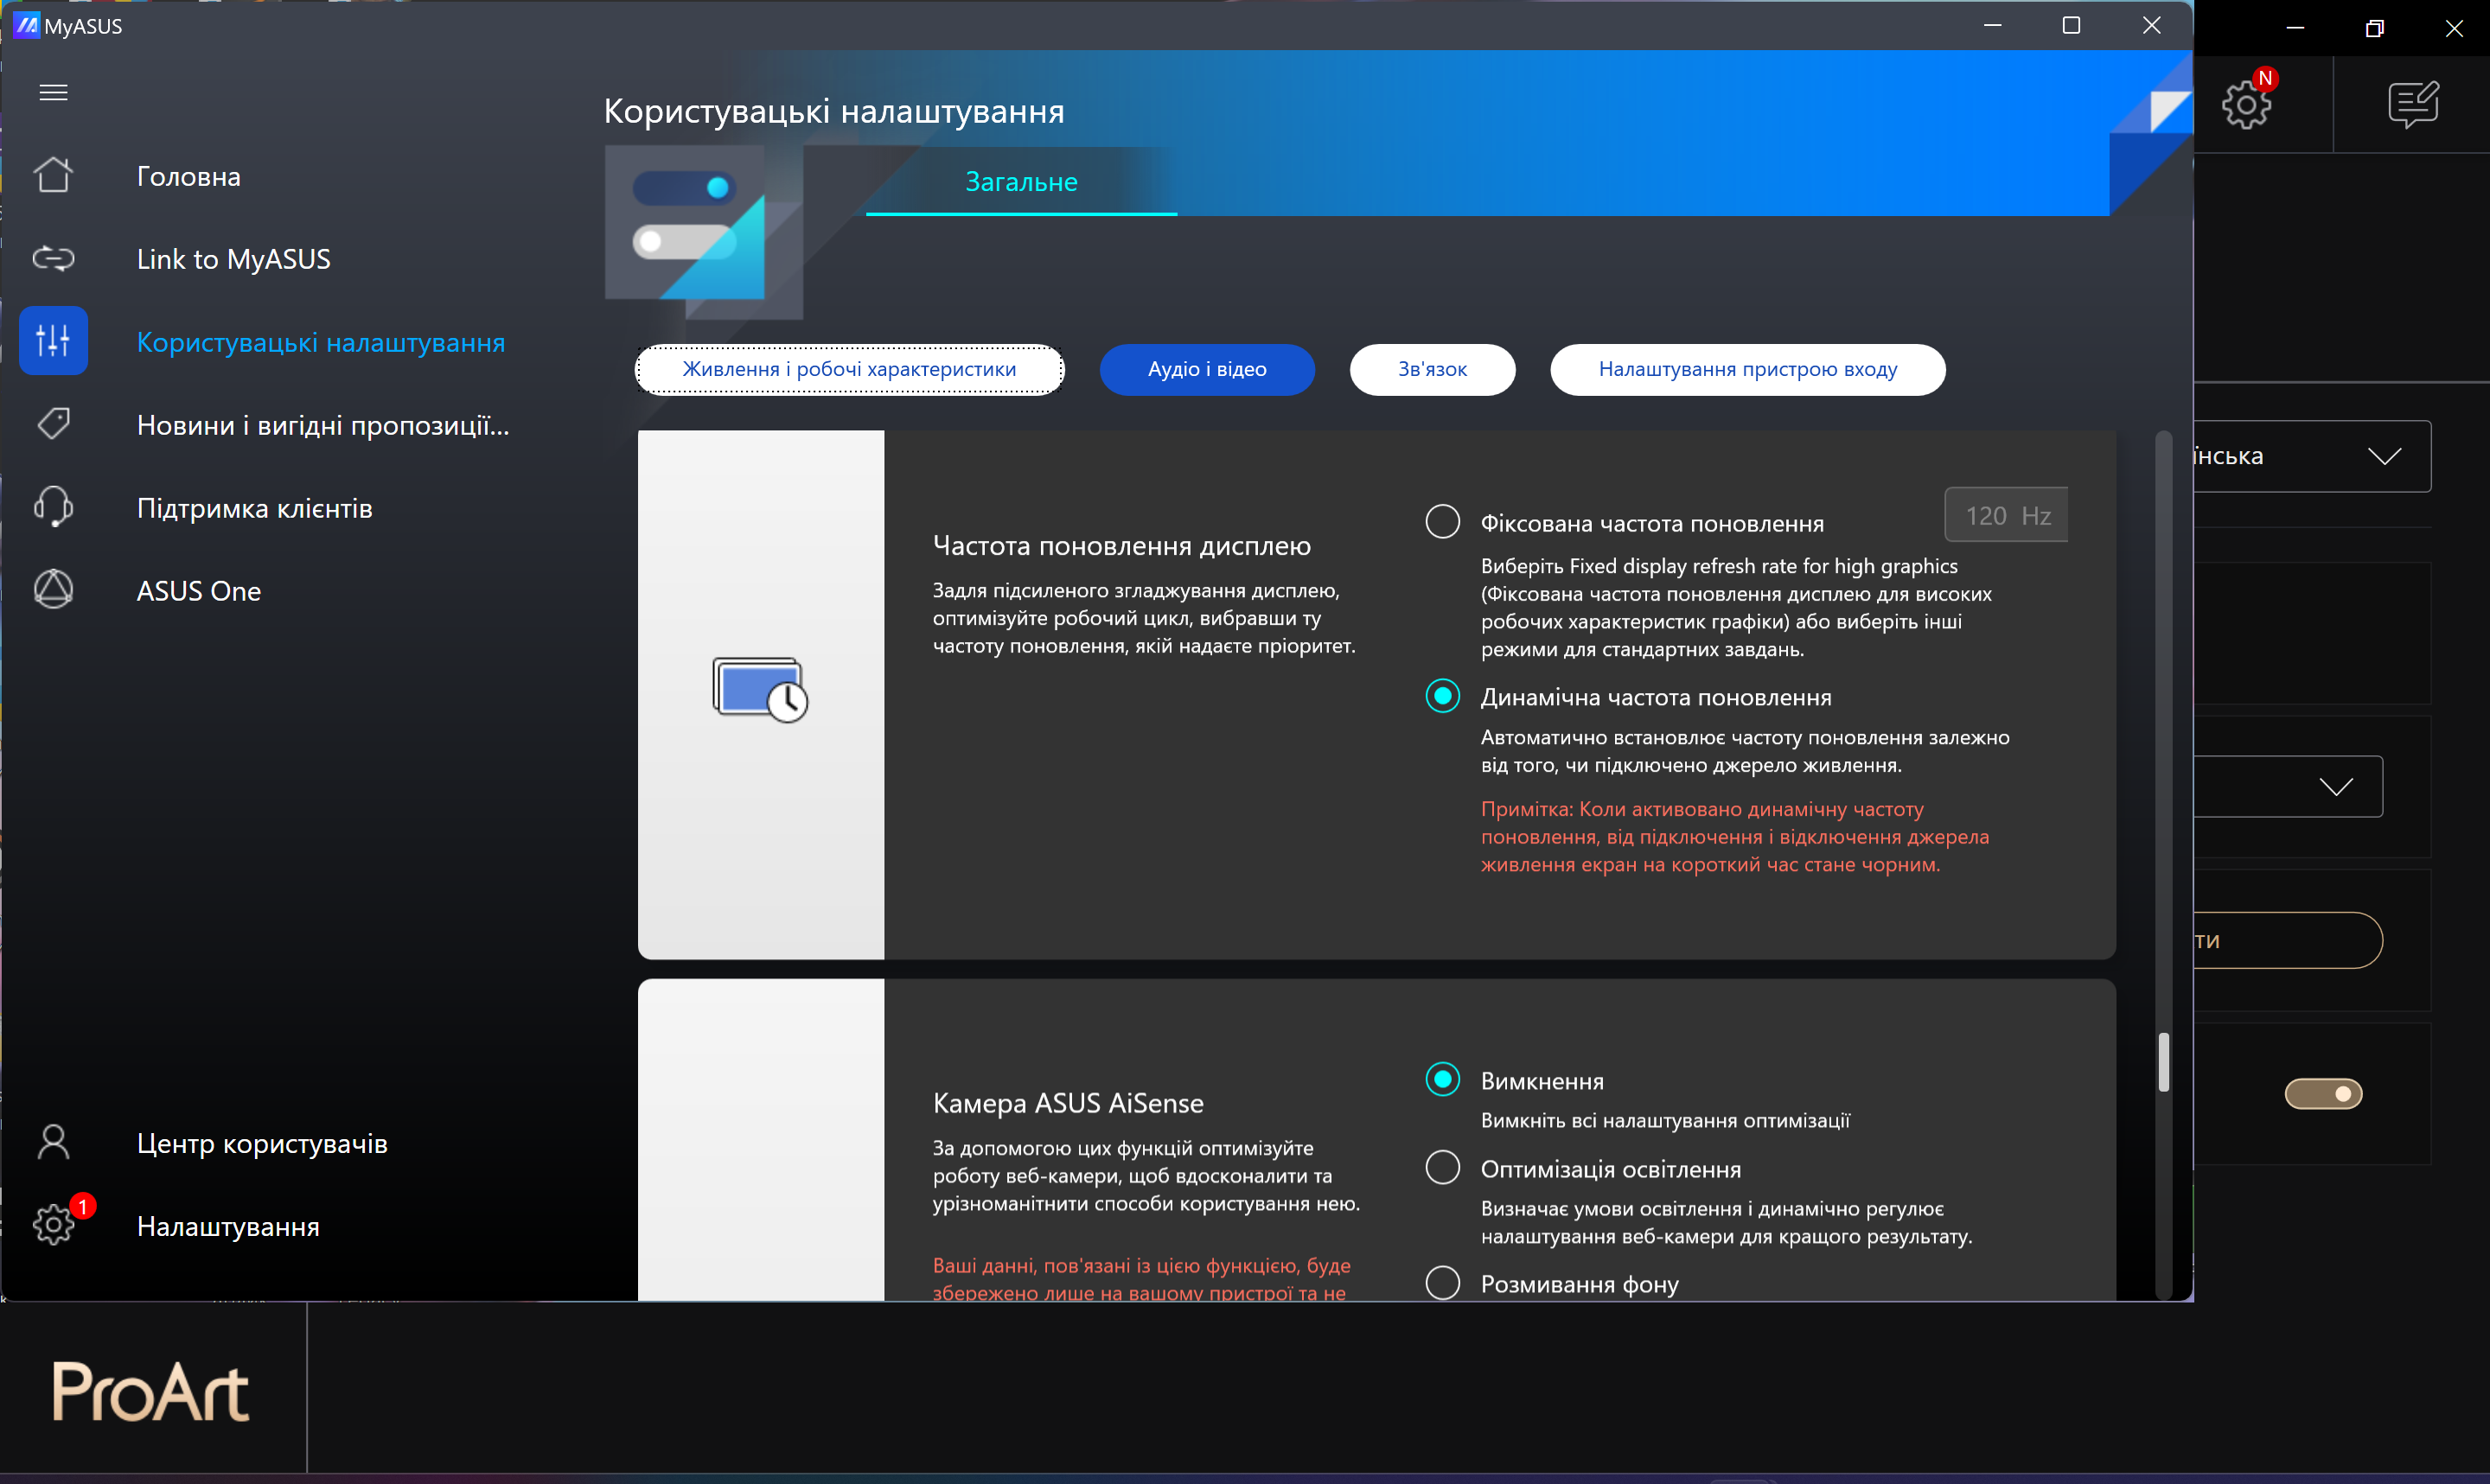Viewport: 2490px width, 1484px height.
Task: Open customer support headset icon
Action: tap(53, 507)
